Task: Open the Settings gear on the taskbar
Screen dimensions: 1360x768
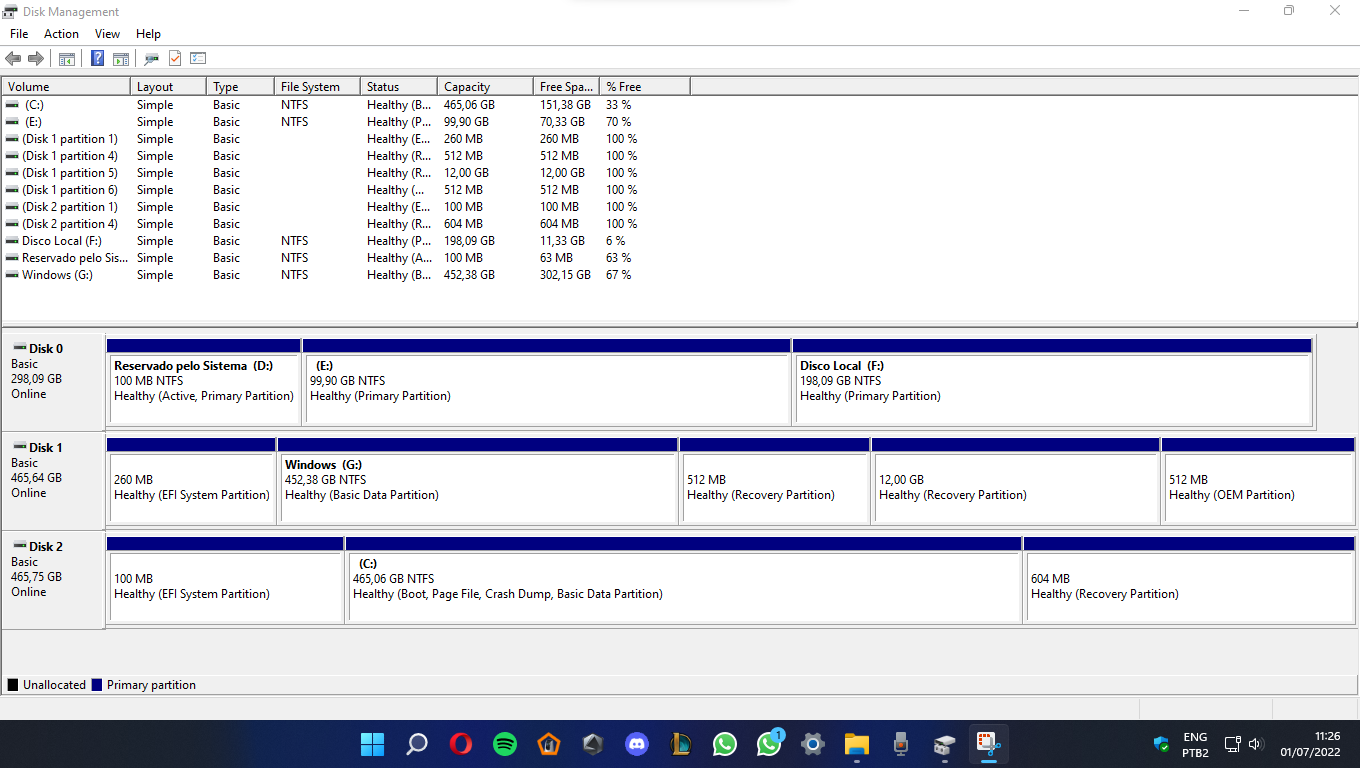Action: [813, 744]
